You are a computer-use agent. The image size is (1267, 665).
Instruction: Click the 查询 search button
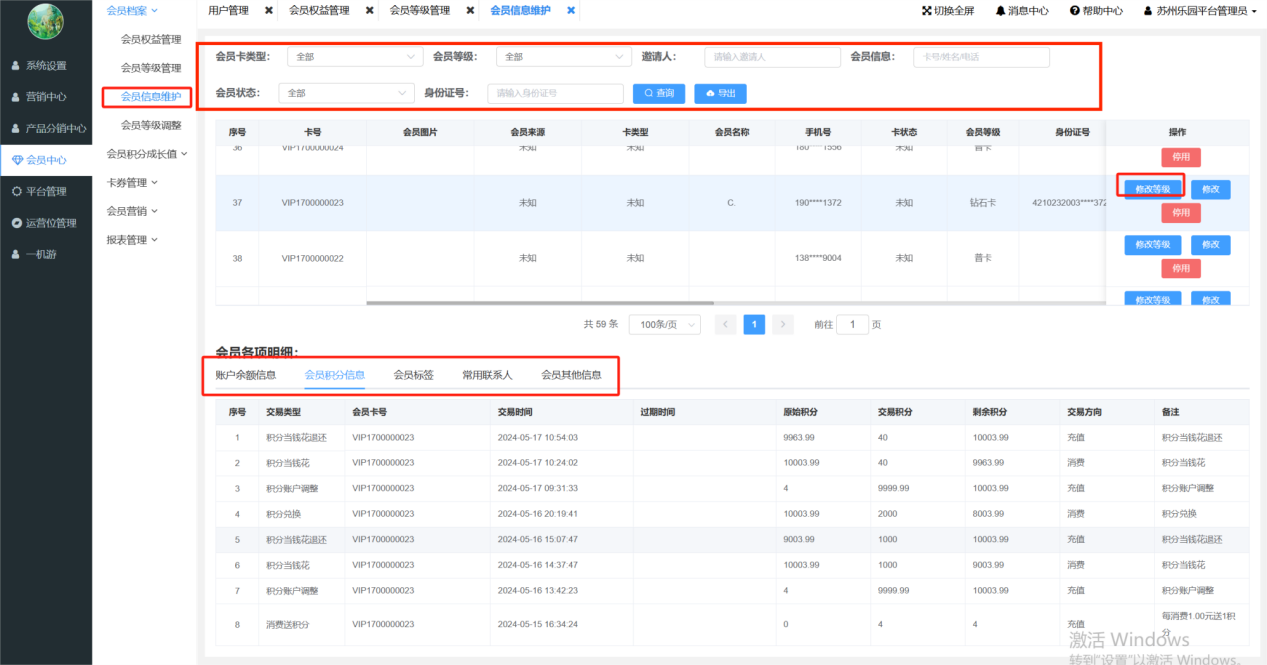pyautogui.click(x=658, y=93)
